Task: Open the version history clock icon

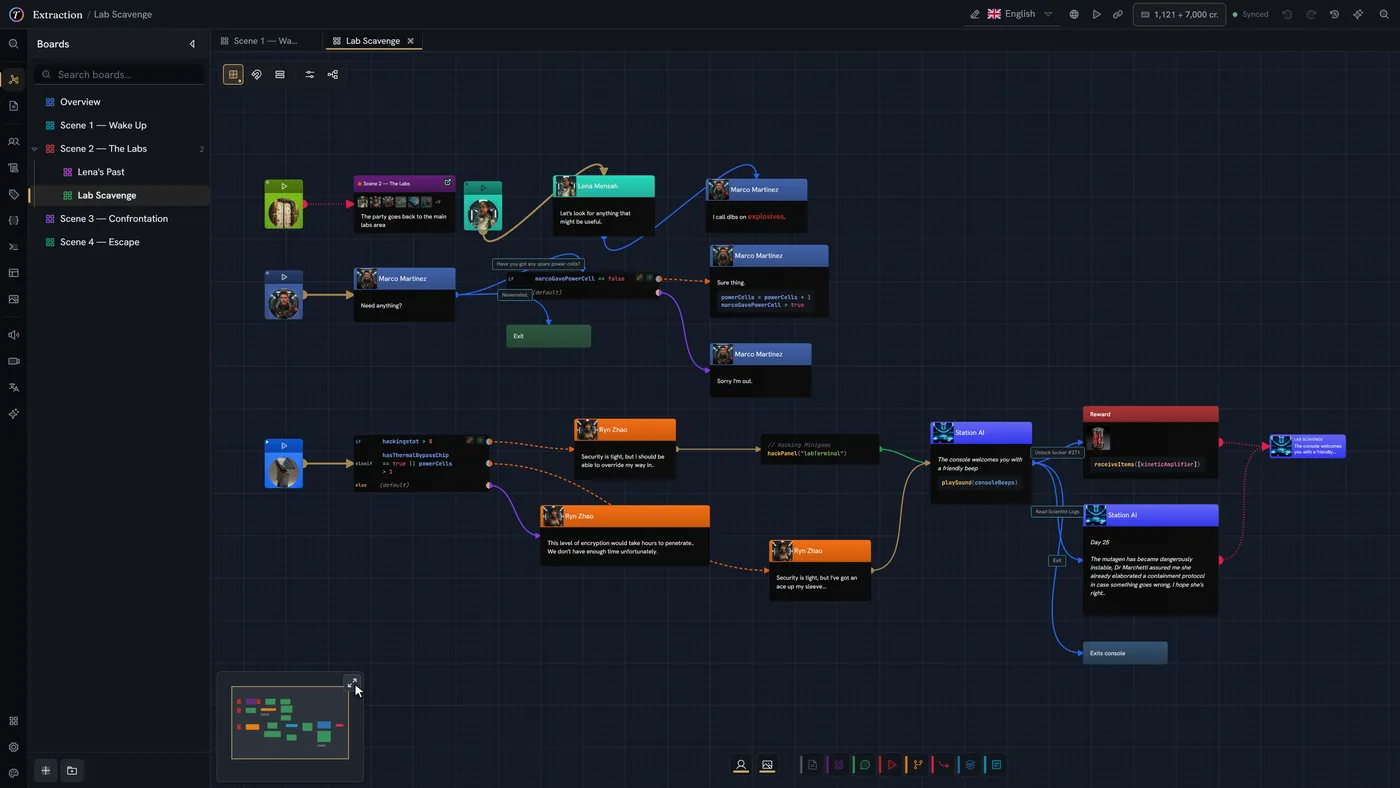Action: (x=1334, y=15)
